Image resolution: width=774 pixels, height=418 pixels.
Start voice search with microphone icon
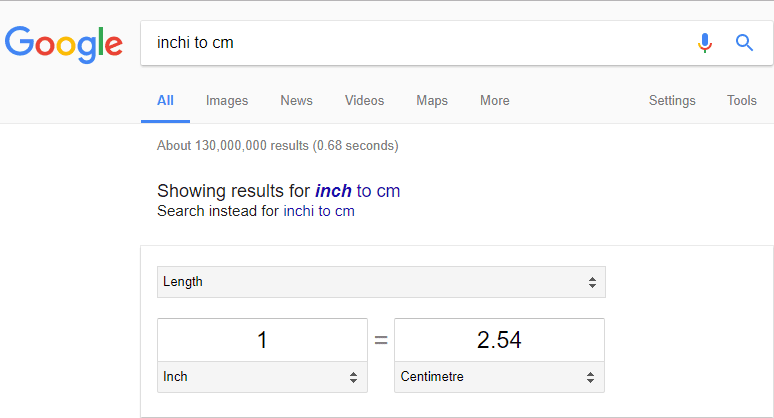tap(705, 43)
